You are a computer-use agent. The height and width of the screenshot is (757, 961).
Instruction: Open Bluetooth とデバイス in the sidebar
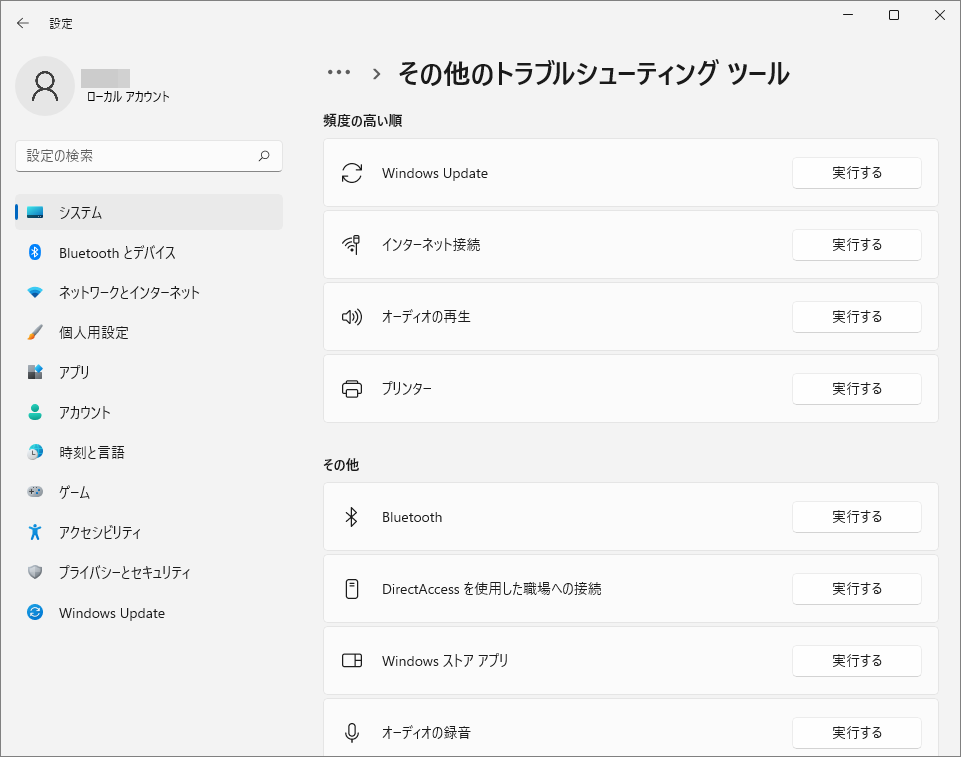117,253
